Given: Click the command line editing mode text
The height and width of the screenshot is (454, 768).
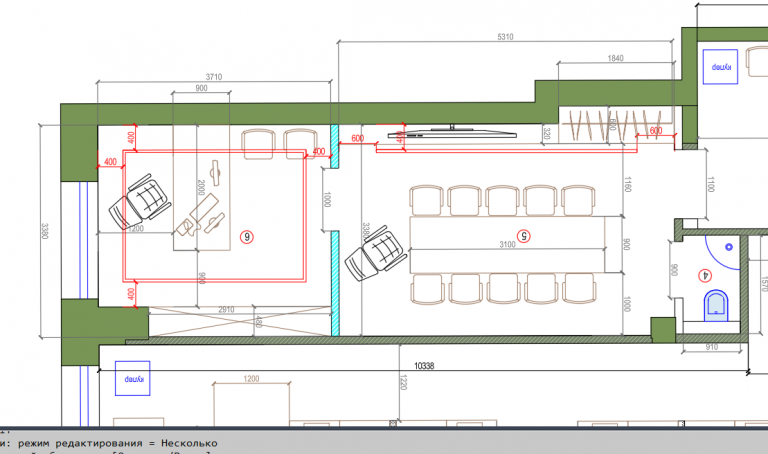Looking at the screenshot, I should point(118,443).
